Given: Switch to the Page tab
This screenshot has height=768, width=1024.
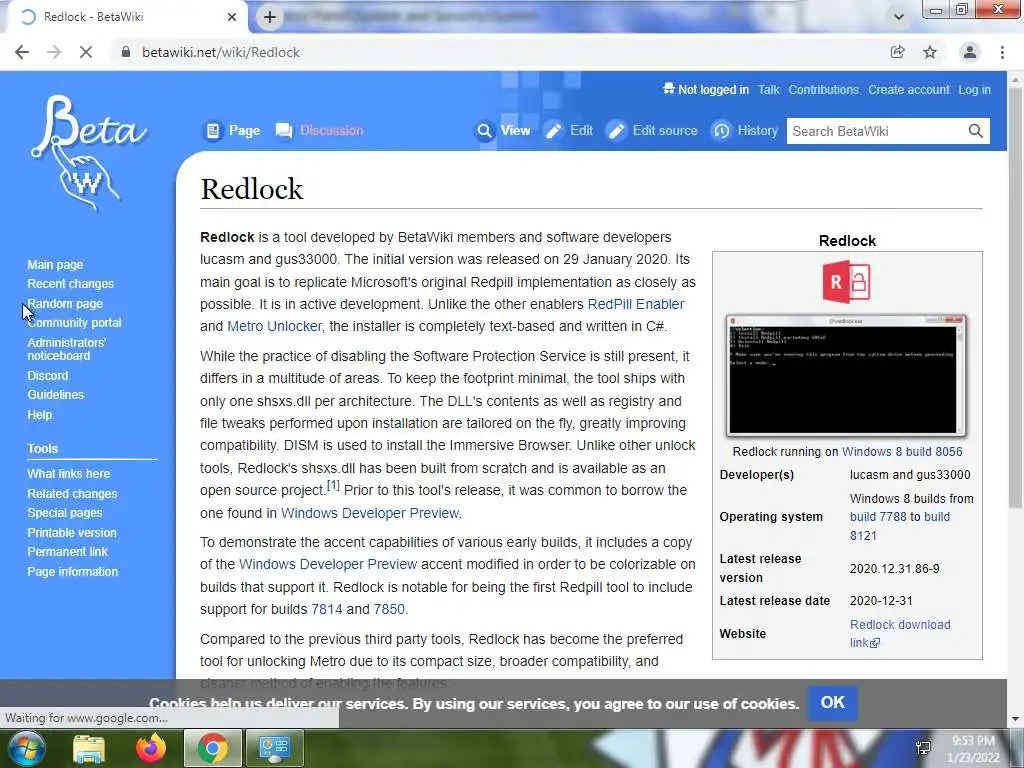Looking at the screenshot, I should [x=232, y=131].
